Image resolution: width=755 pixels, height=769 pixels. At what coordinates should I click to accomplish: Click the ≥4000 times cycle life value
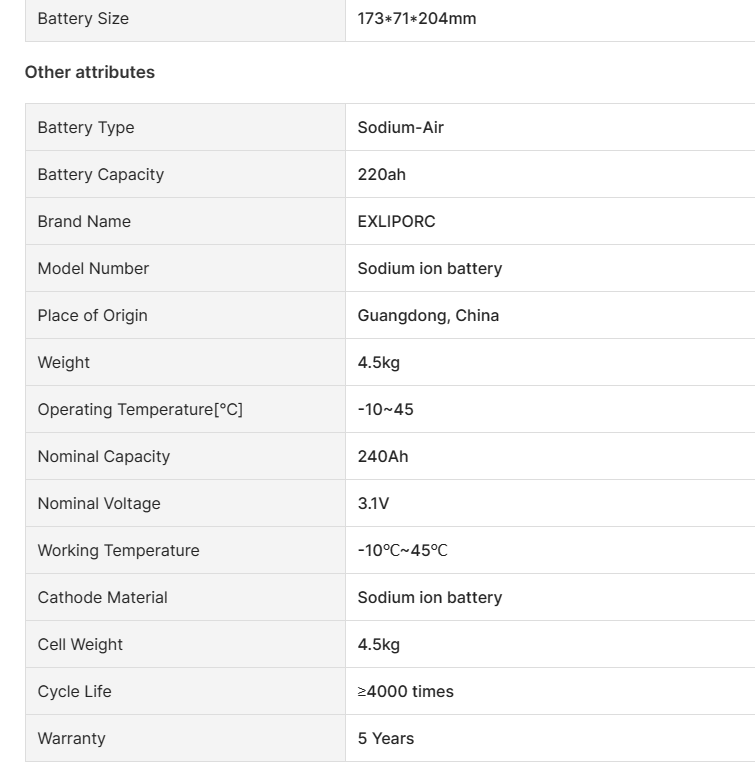(405, 691)
